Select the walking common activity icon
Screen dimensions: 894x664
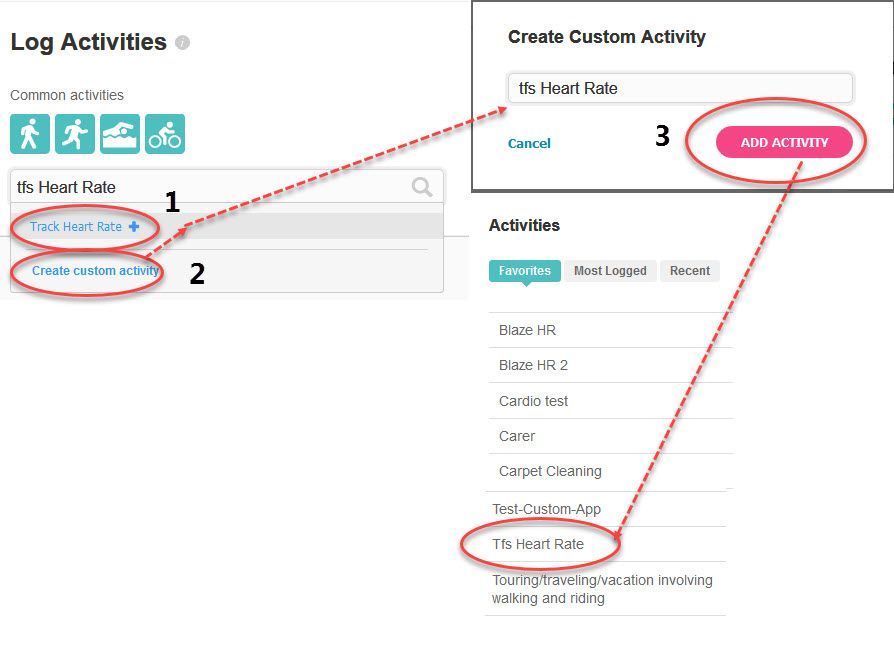[30, 134]
